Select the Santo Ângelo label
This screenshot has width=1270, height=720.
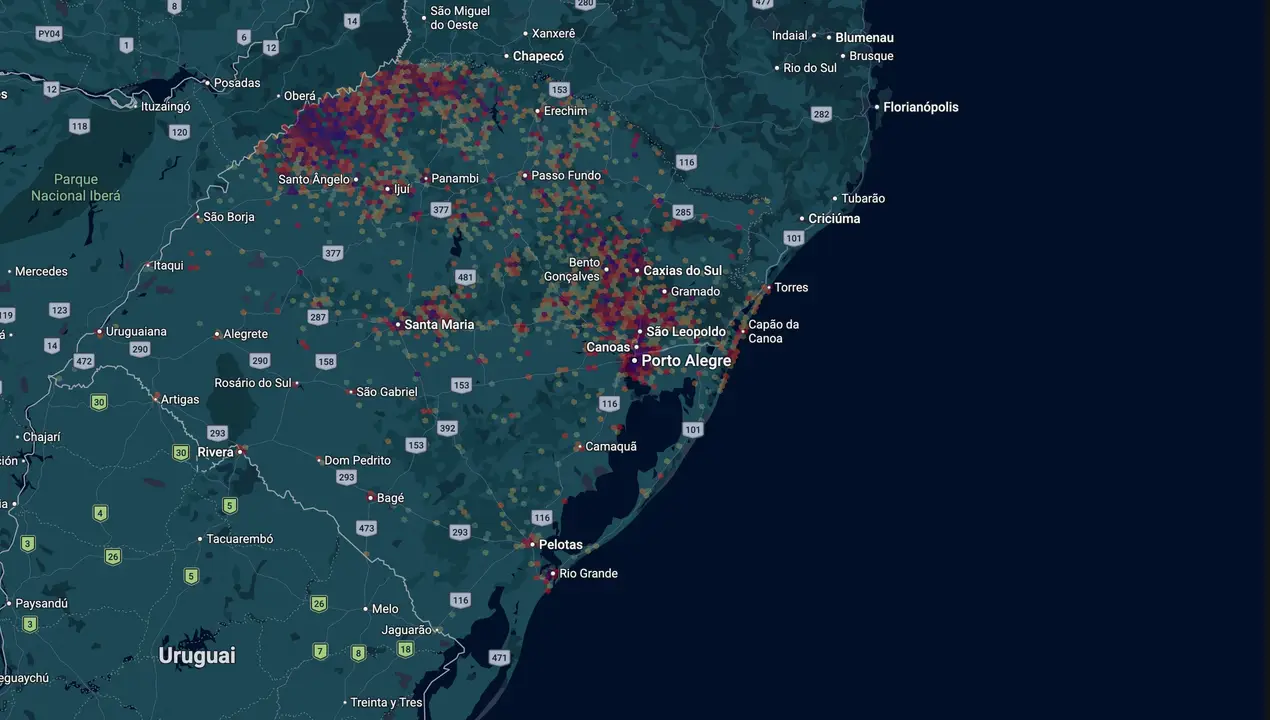click(x=314, y=180)
